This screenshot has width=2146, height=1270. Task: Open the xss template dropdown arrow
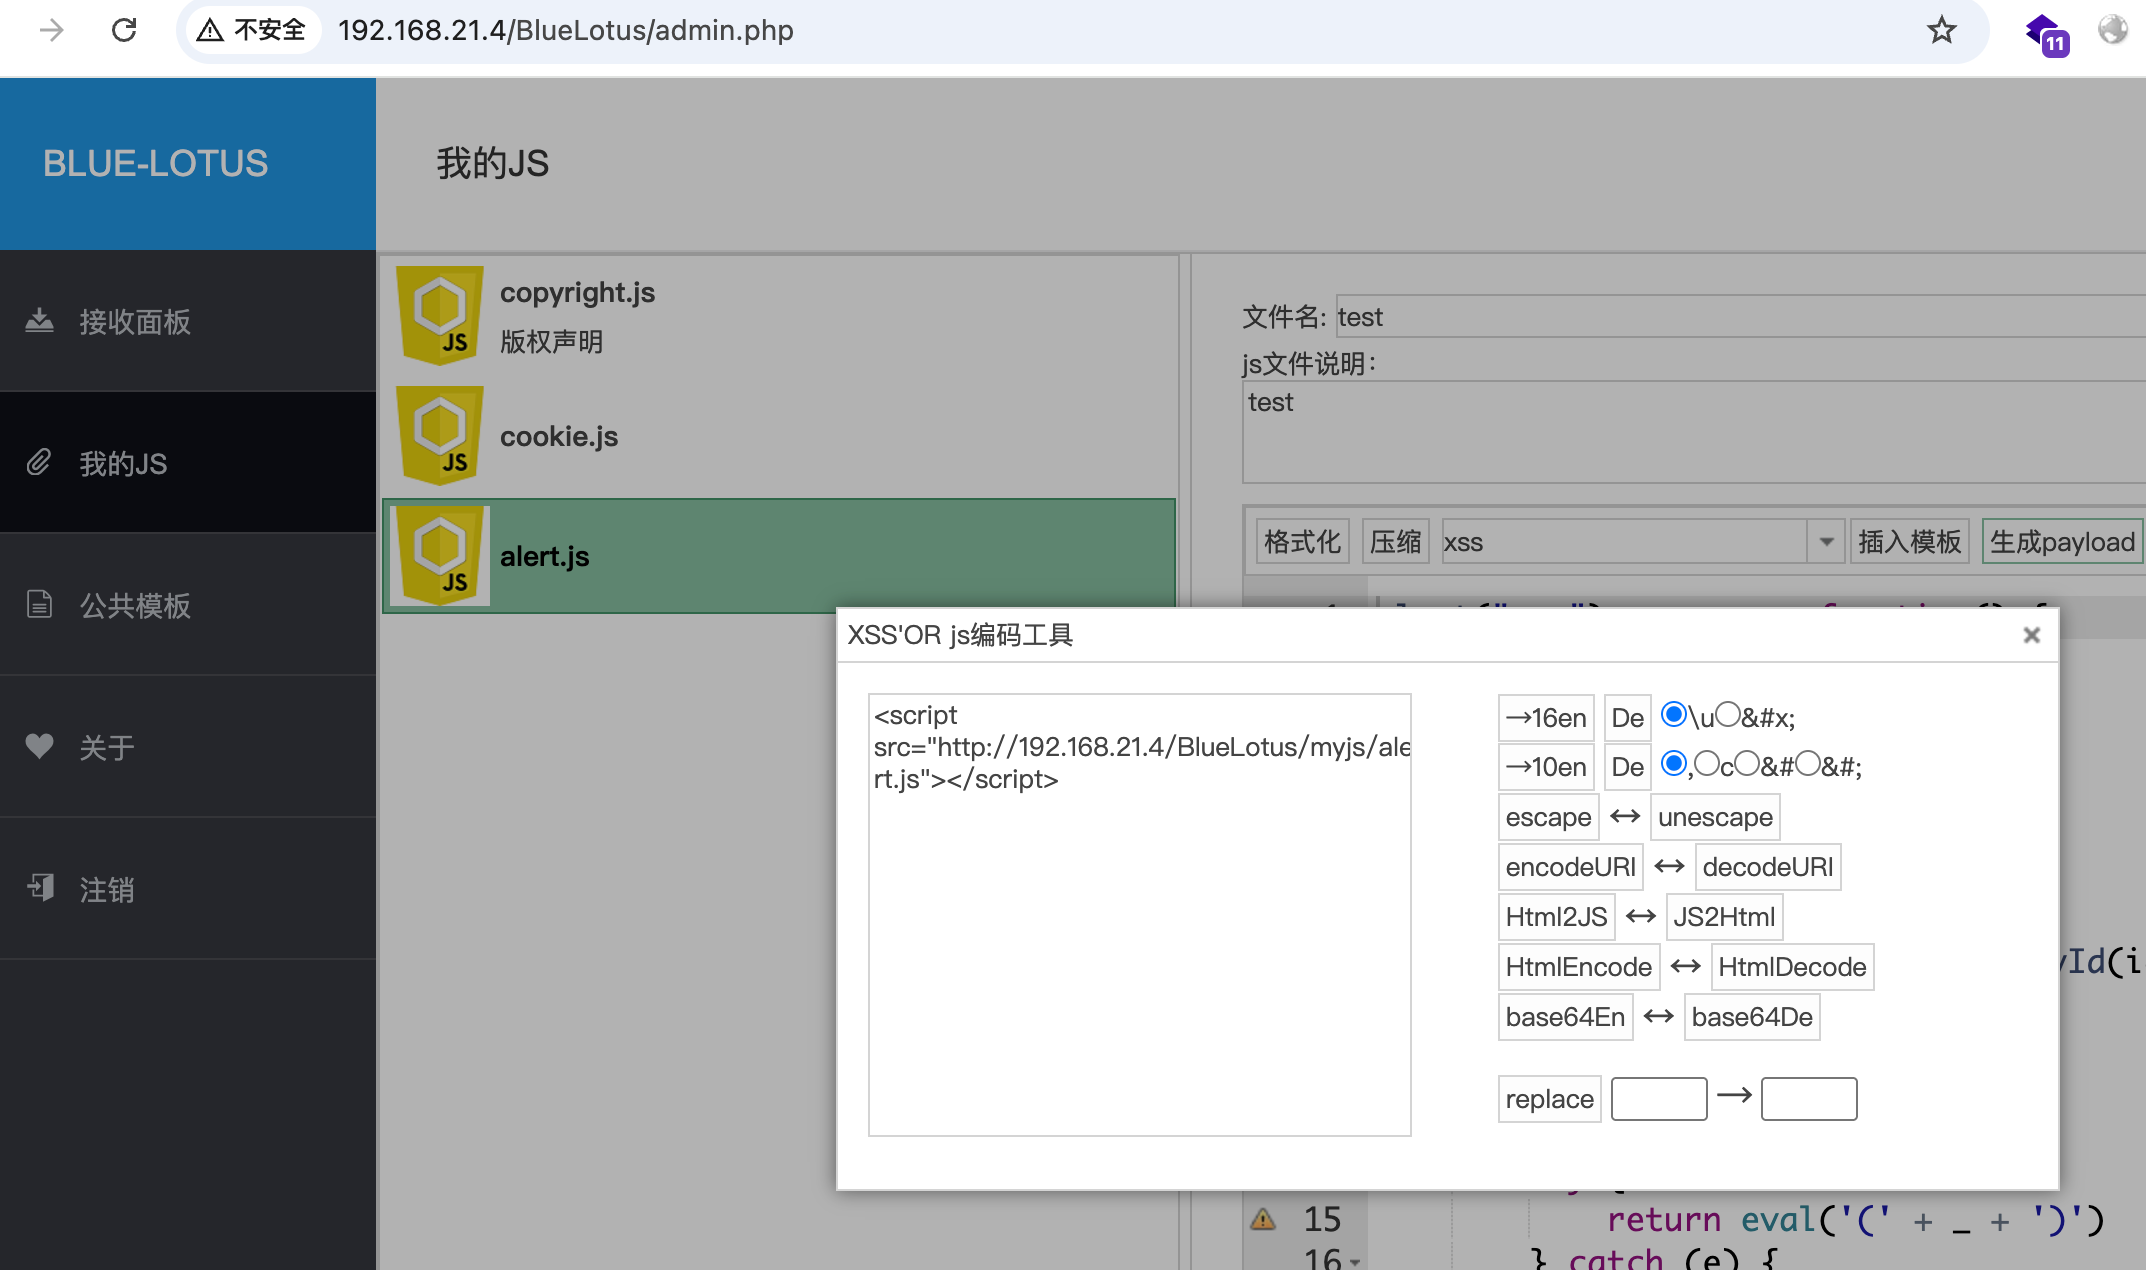pos(1826,541)
